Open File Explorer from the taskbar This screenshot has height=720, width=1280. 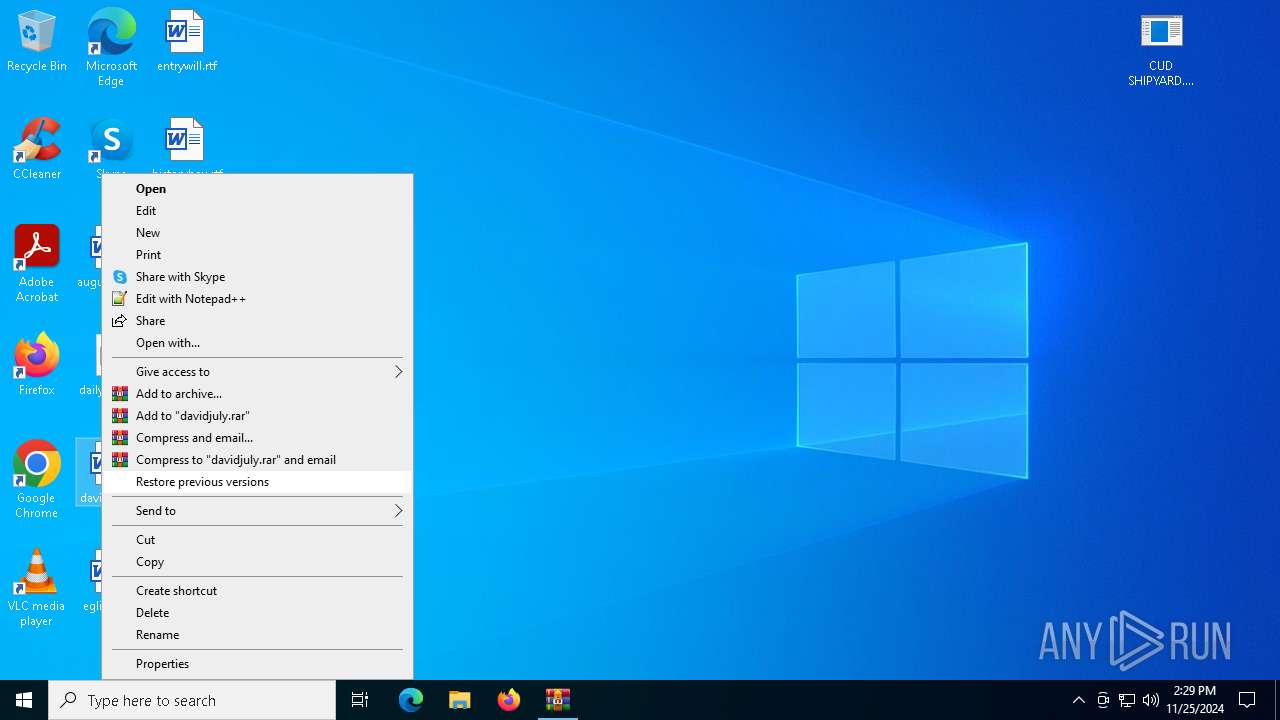tap(460, 700)
